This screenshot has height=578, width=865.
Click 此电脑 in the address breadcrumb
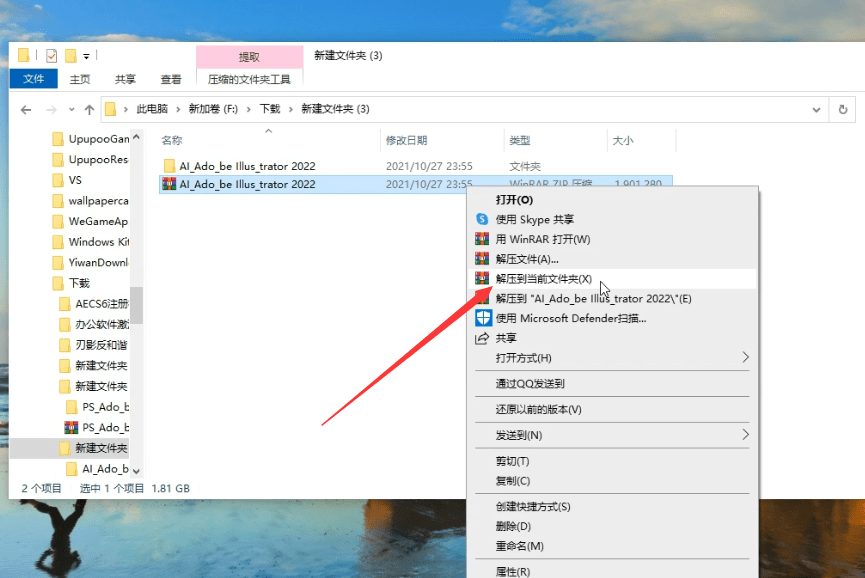152,109
